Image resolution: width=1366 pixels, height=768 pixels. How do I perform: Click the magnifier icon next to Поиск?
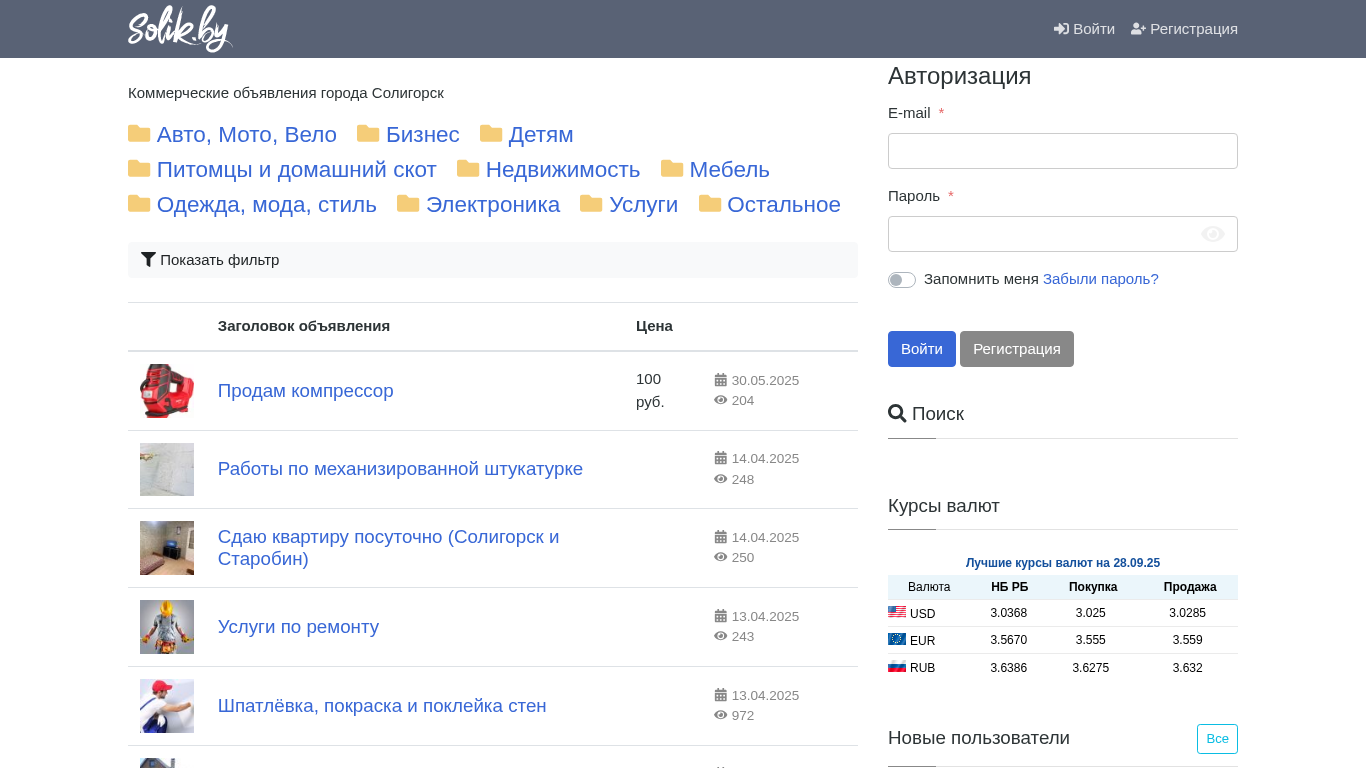[897, 414]
